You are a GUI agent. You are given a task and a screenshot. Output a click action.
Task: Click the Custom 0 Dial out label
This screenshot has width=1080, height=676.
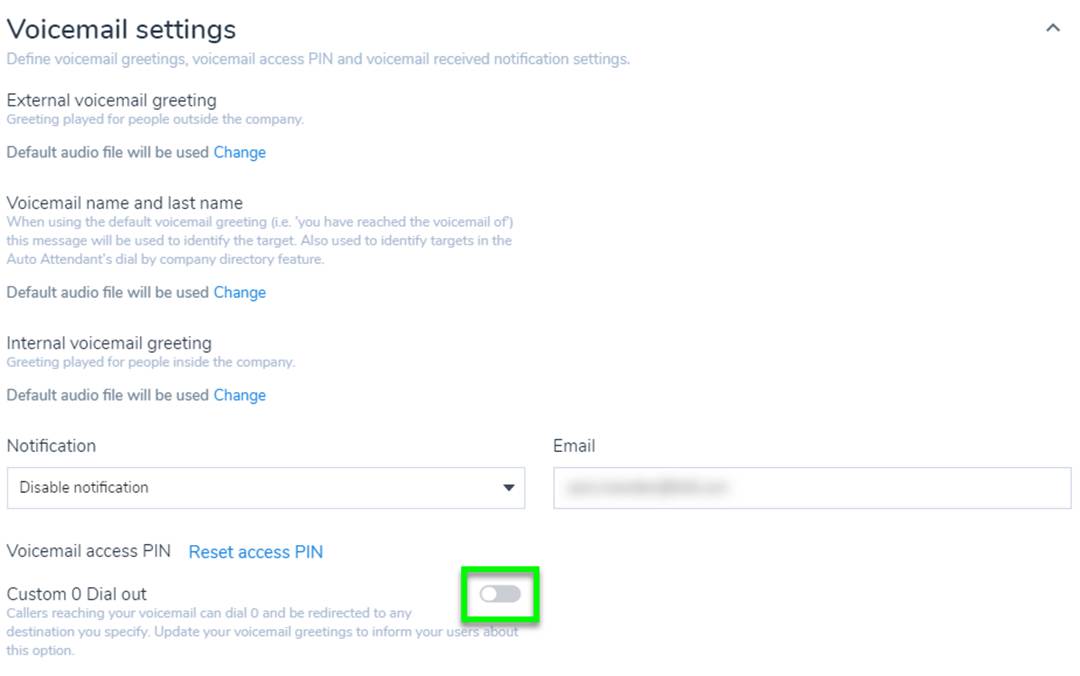tap(77, 594)
